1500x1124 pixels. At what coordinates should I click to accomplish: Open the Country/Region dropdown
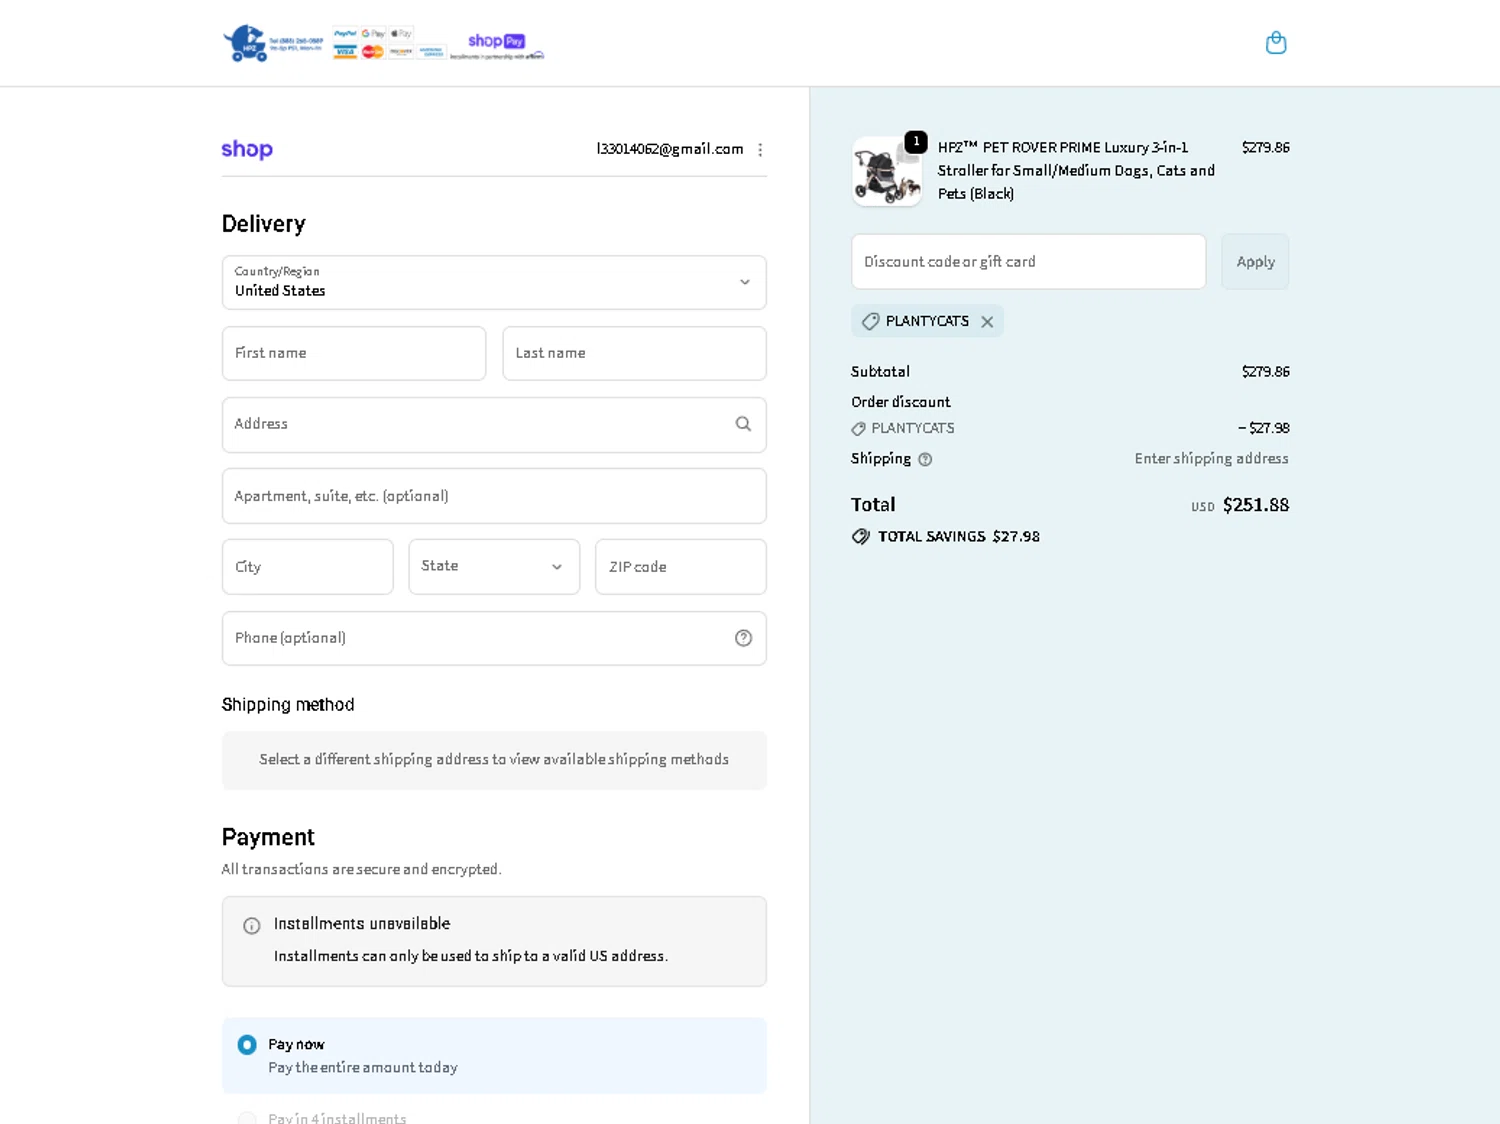(x=494, y=282)
